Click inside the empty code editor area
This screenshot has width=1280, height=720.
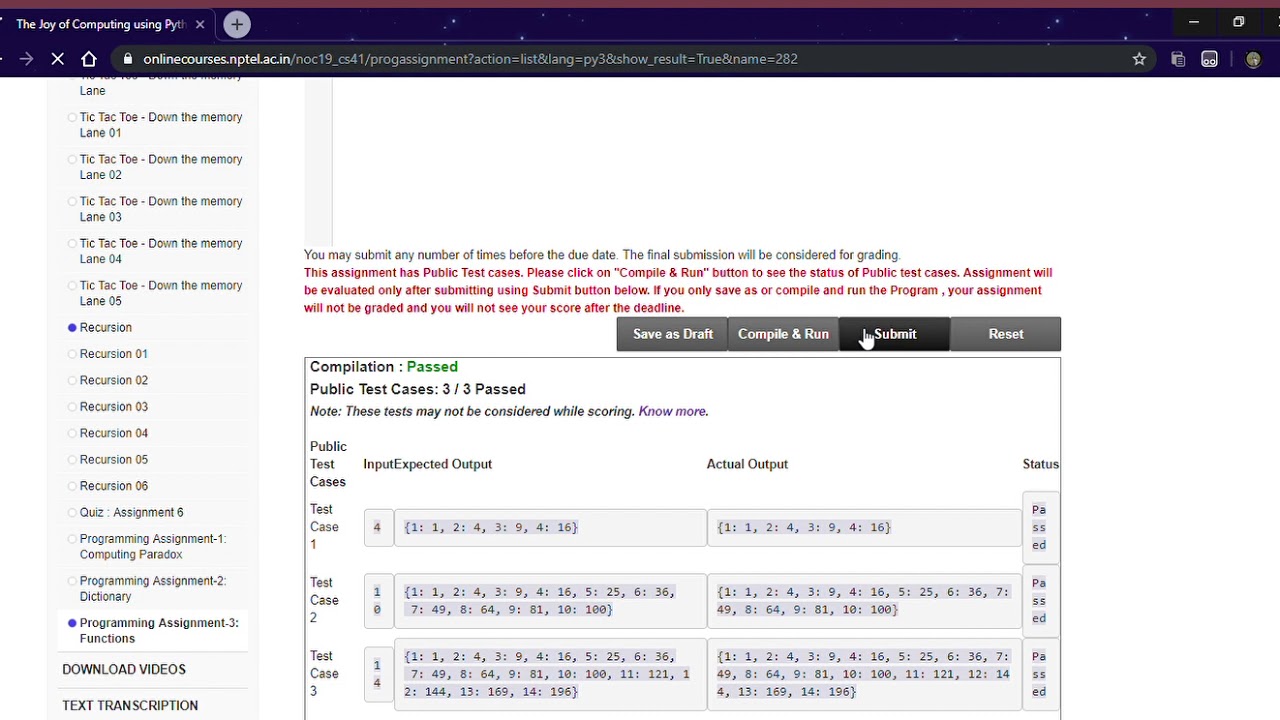pyautogui.click(x=695, y=160)
